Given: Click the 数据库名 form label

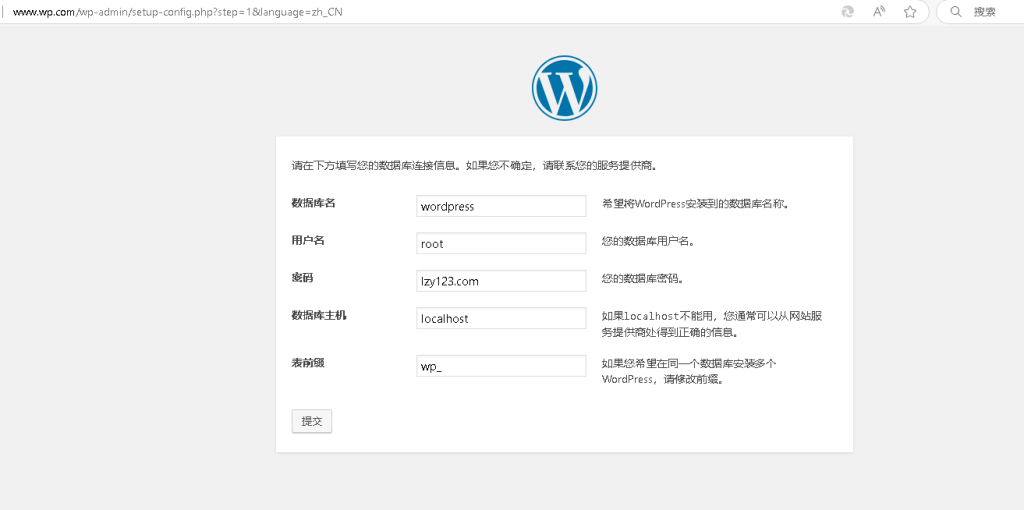Looking at the screenshot, I should [x=313, y=203].
